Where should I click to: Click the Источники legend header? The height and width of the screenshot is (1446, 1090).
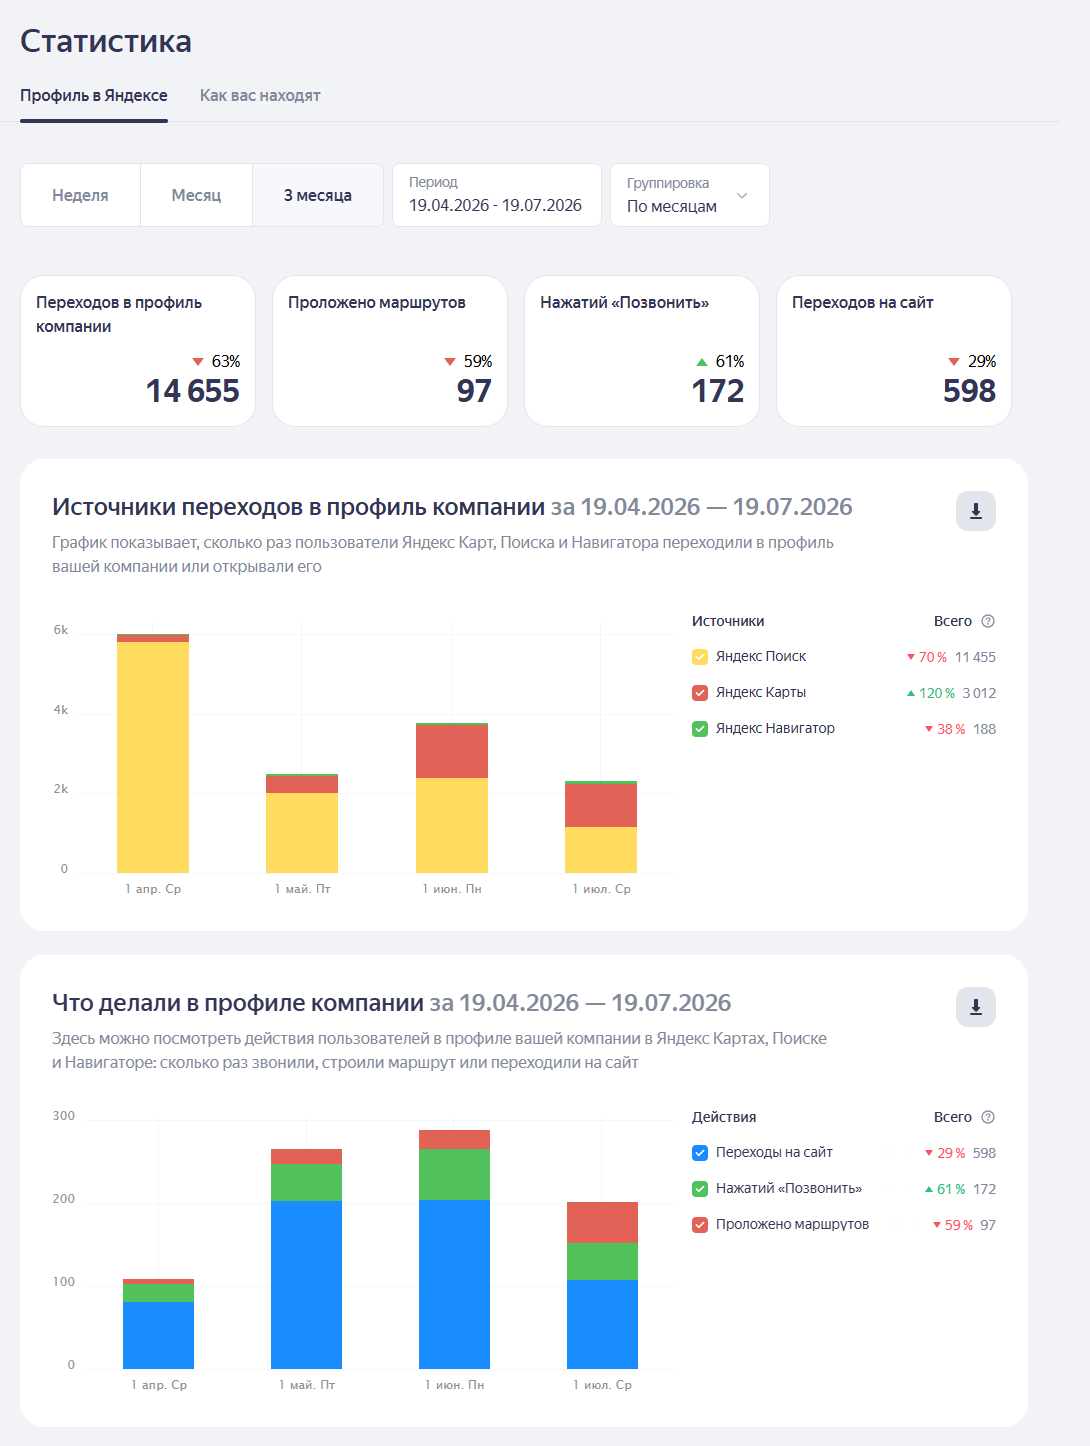pos(728,621)
